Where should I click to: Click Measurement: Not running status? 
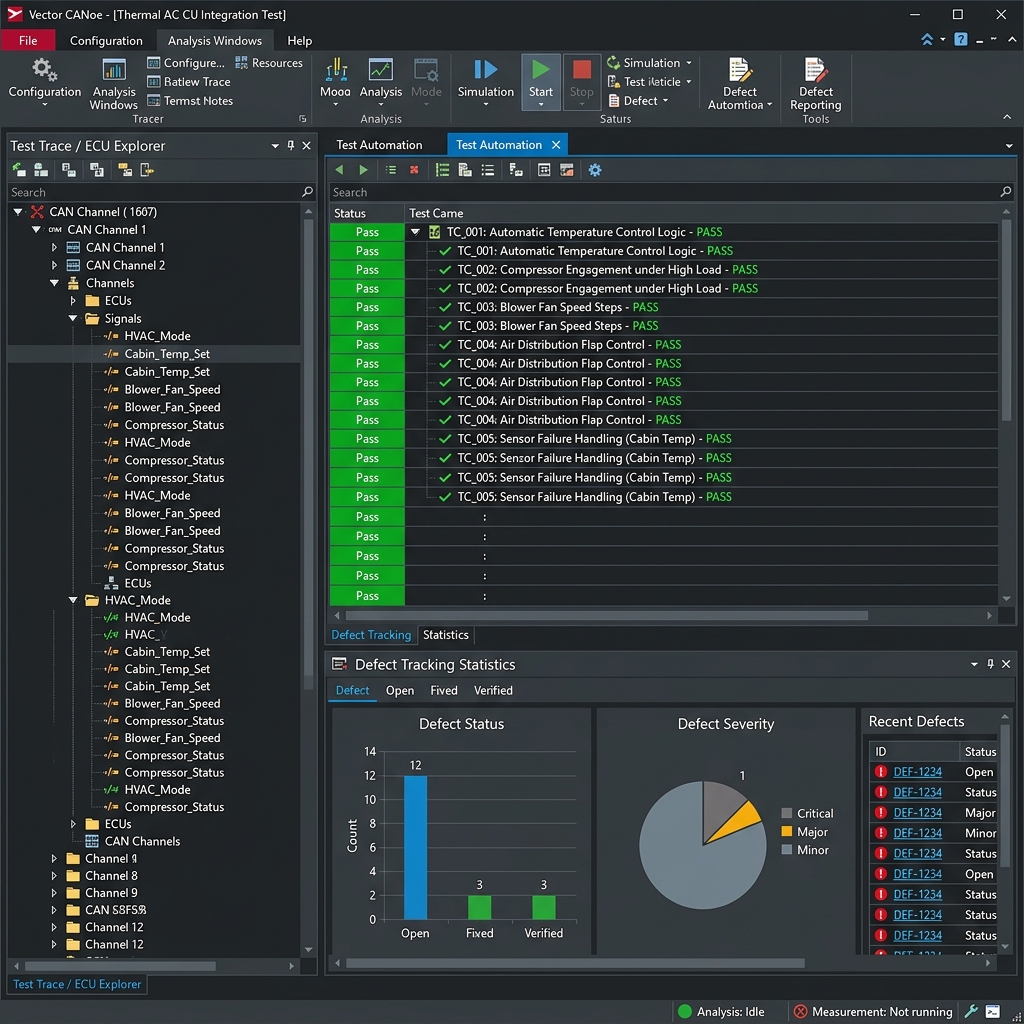coord(872,1011)
